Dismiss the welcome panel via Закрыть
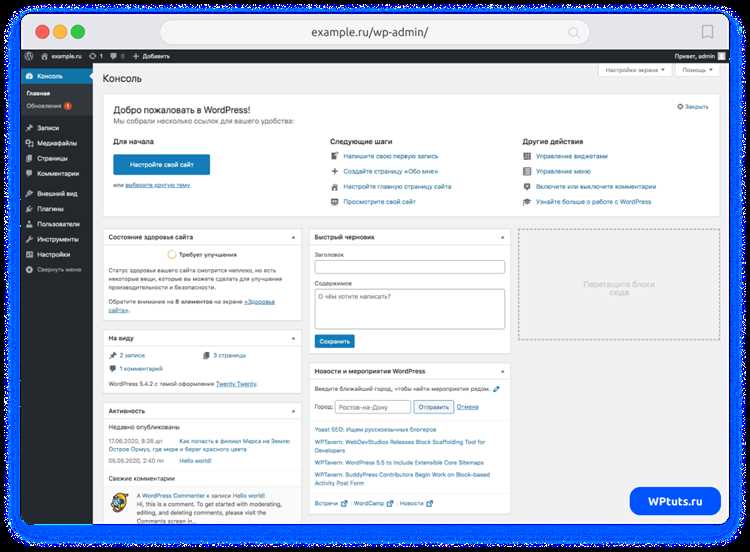The width and height of the screenshot is (750, 552). (x=693, y=107)
